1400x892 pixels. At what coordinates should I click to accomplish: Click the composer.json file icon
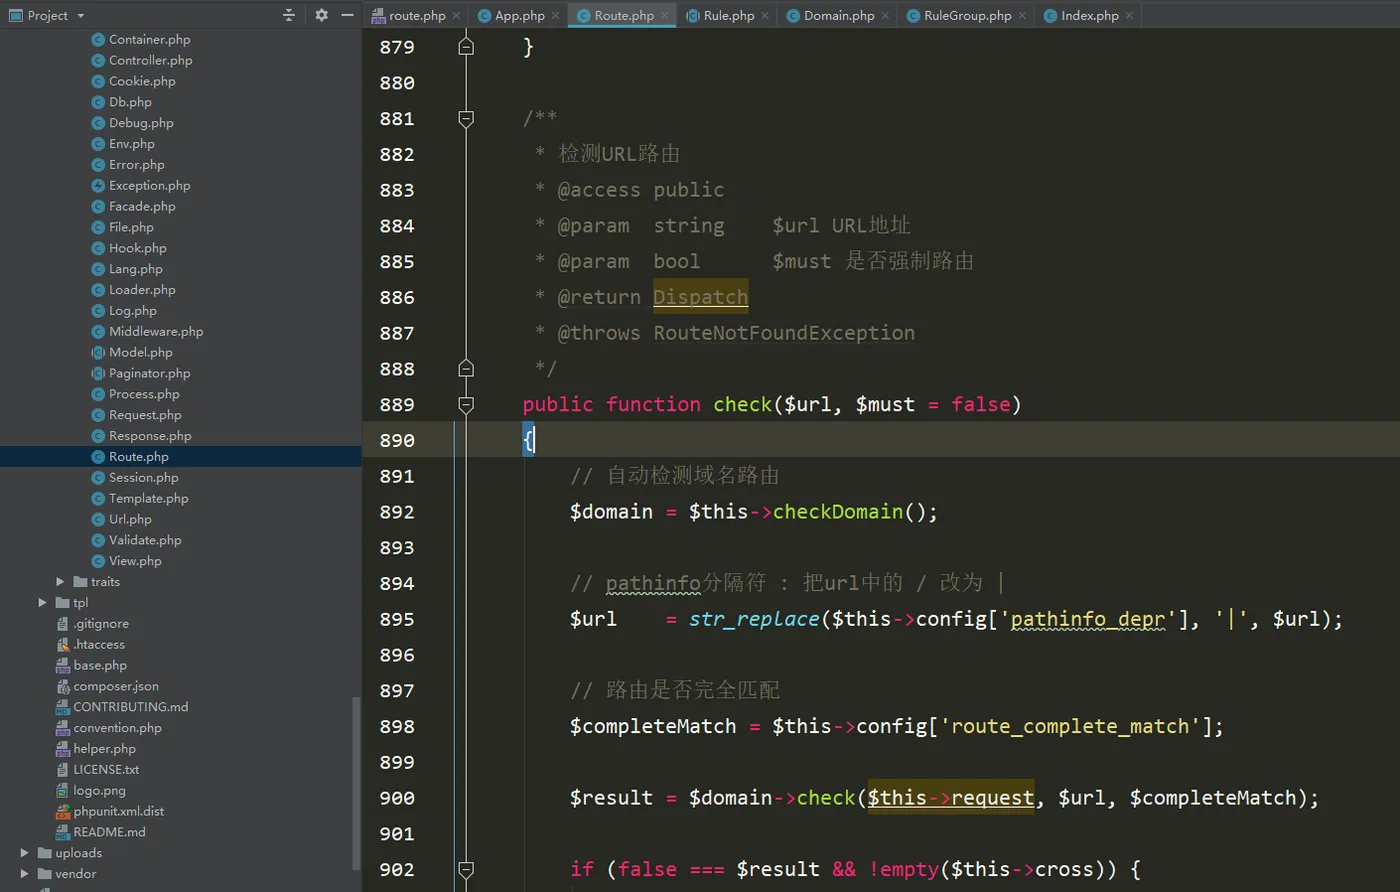click(x=63, y=687)
